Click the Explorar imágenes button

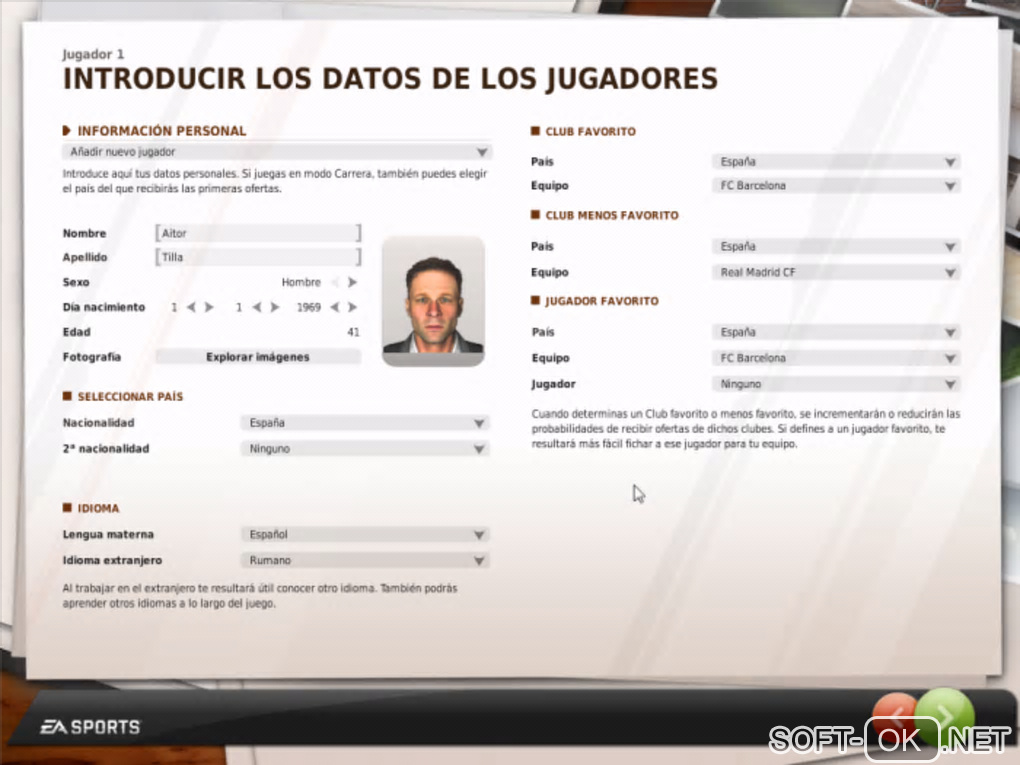pyautogui.click(x=258, y=356)
